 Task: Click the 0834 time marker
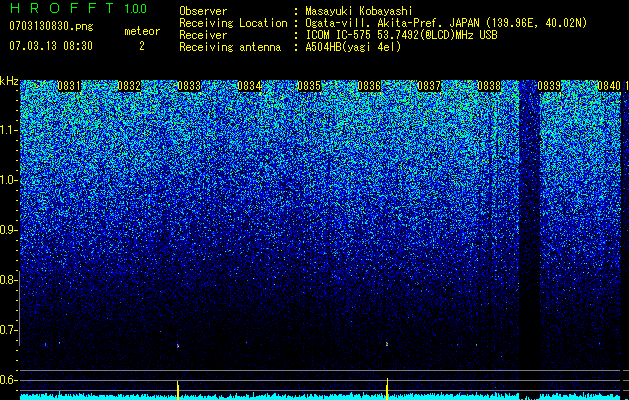[249, 86]
